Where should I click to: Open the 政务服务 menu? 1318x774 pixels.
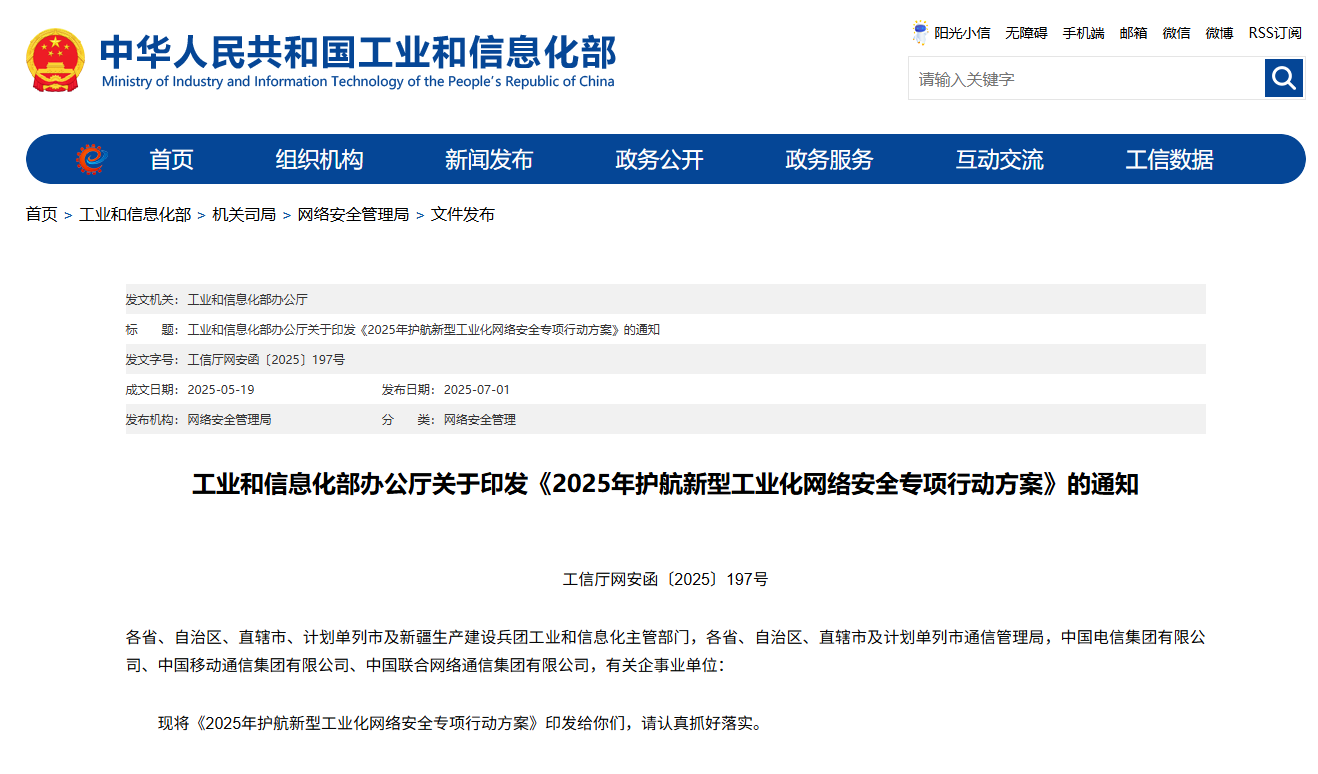[x=827, y=158]
